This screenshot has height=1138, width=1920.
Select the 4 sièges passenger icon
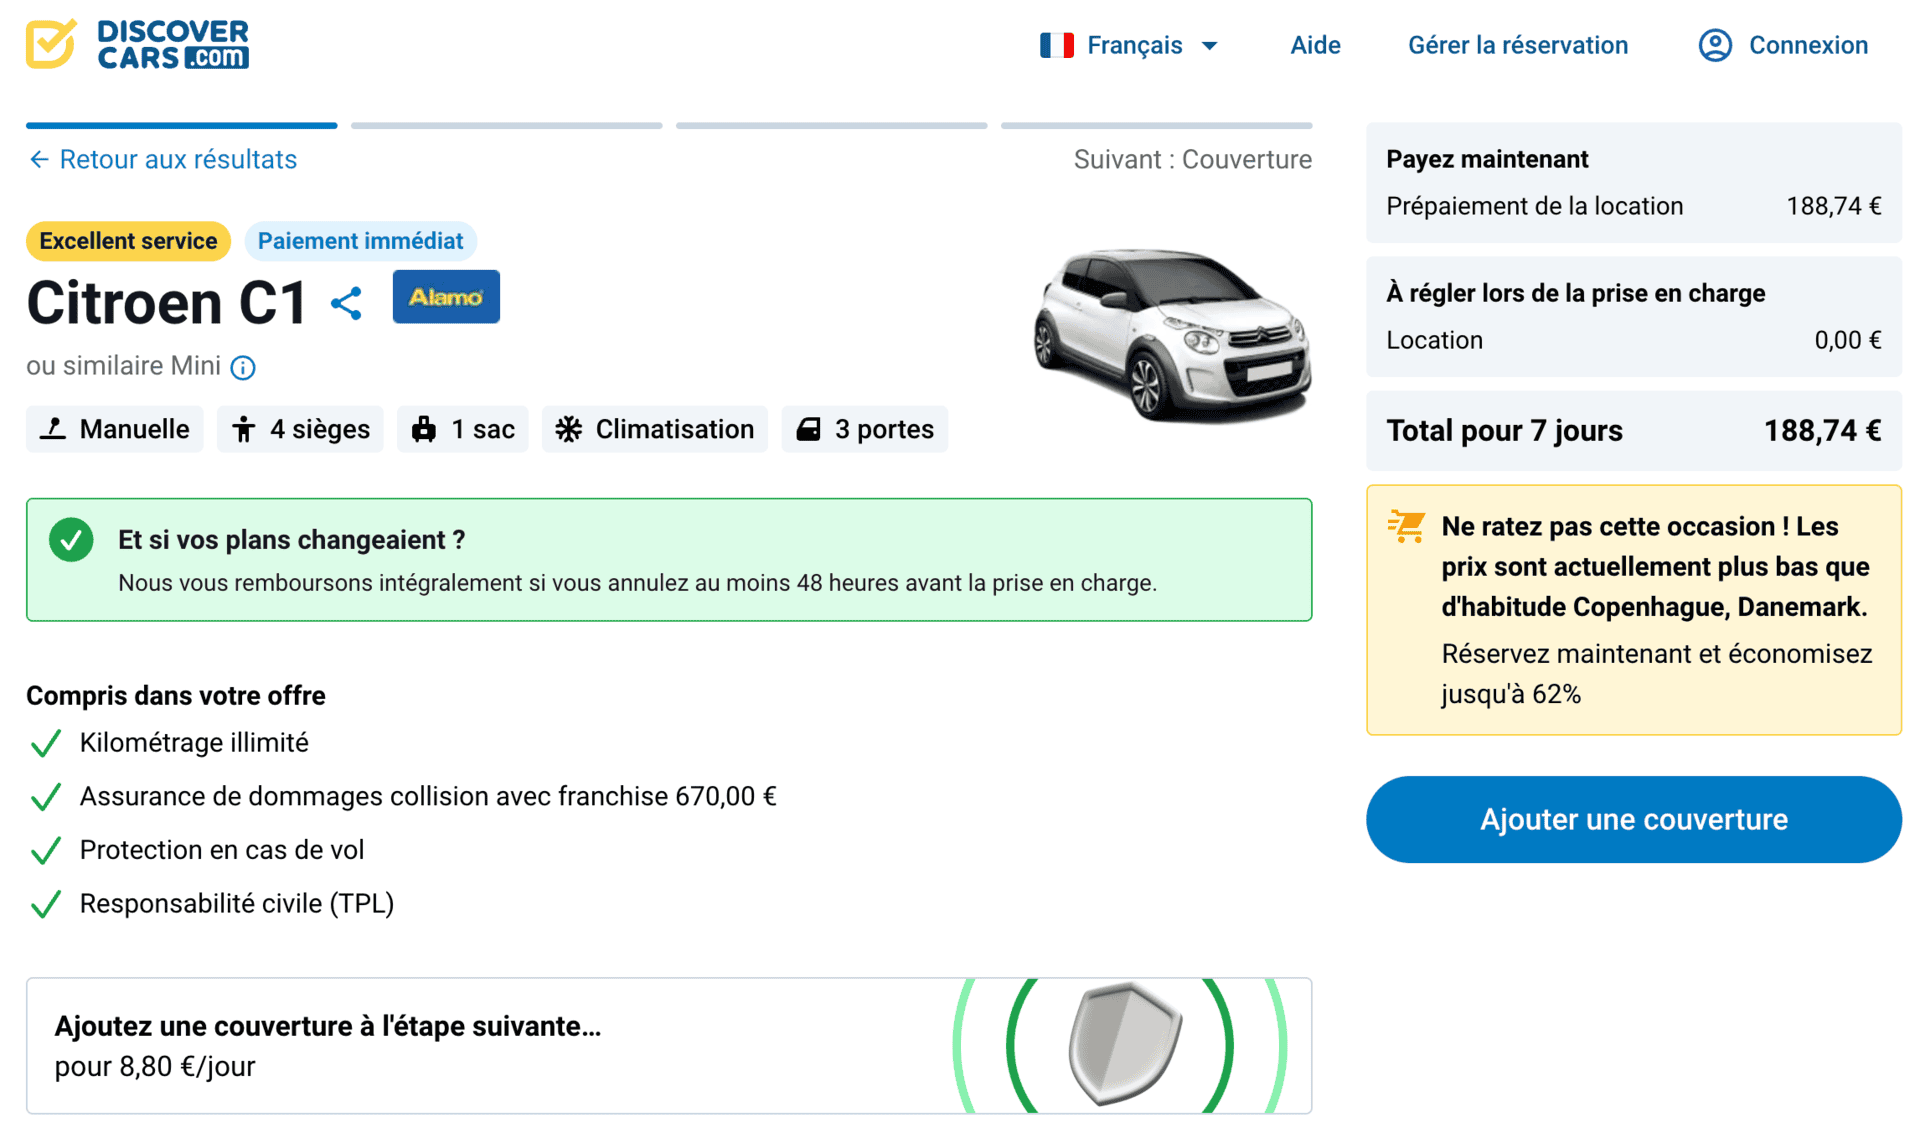245,429
